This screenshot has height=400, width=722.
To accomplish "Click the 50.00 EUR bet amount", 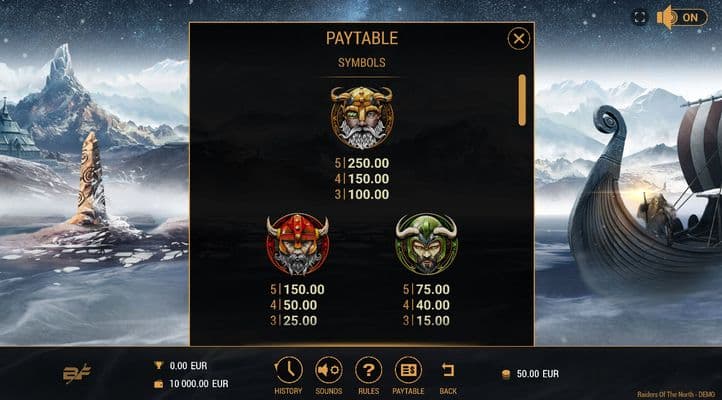I will (x=537, y=374).
